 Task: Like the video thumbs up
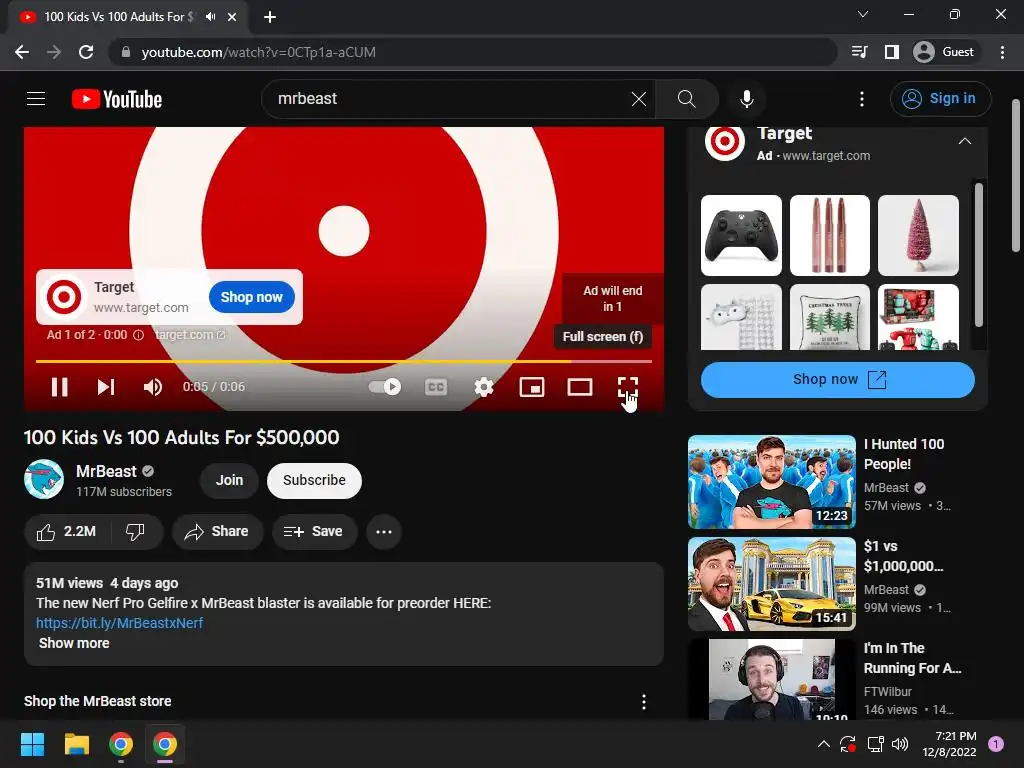67,532
